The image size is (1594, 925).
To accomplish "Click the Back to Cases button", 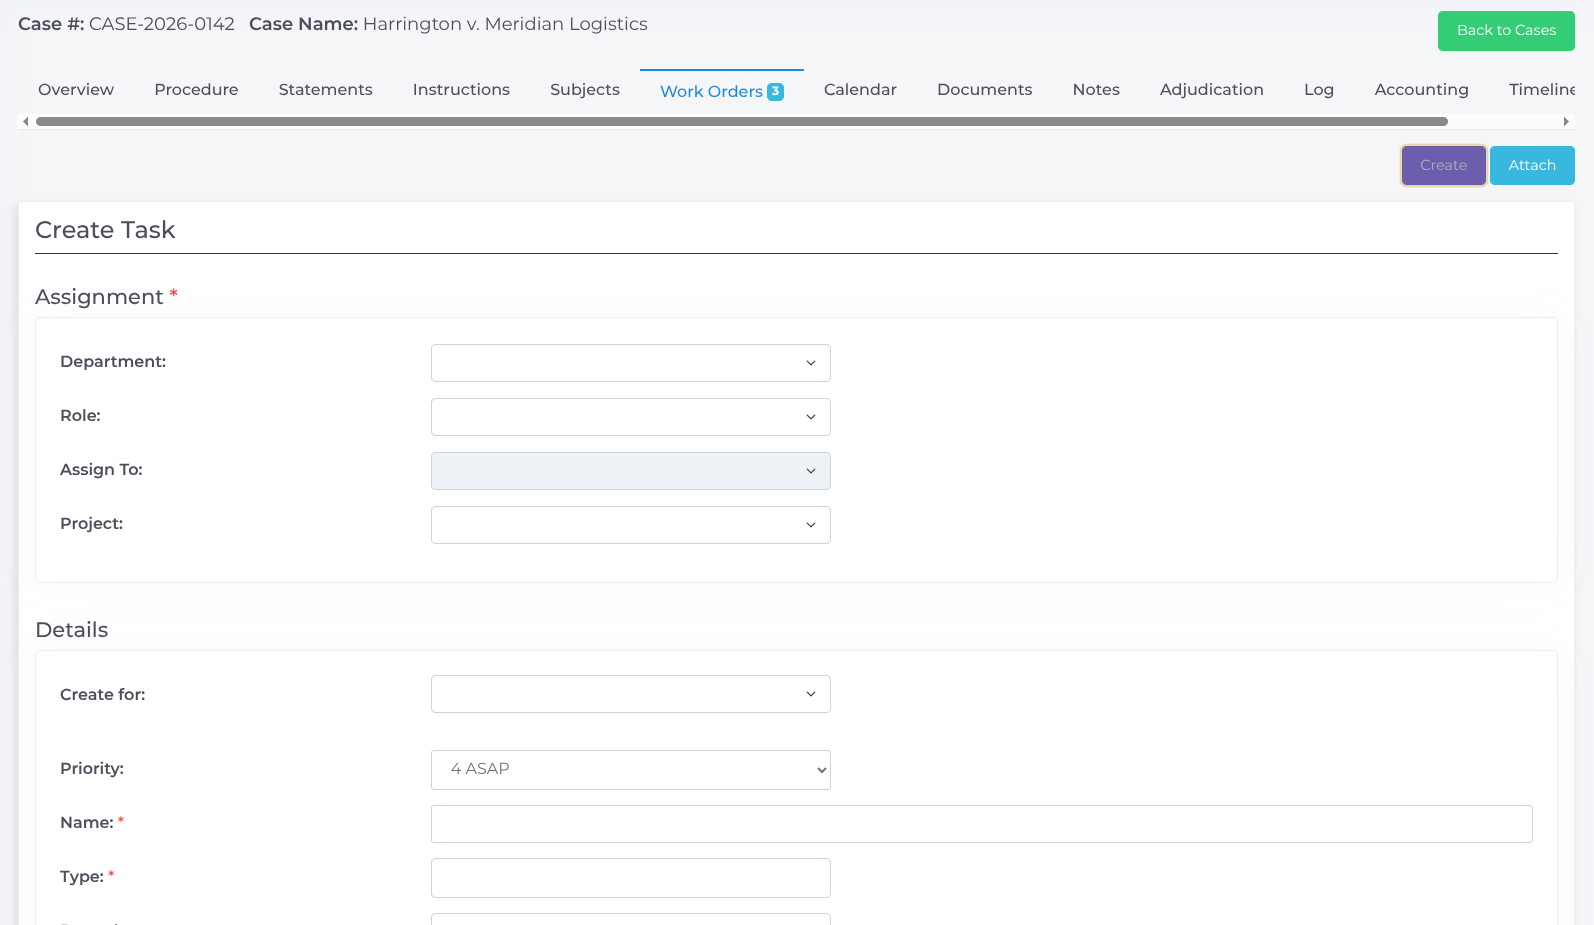I will click(x=1506, y=31).
